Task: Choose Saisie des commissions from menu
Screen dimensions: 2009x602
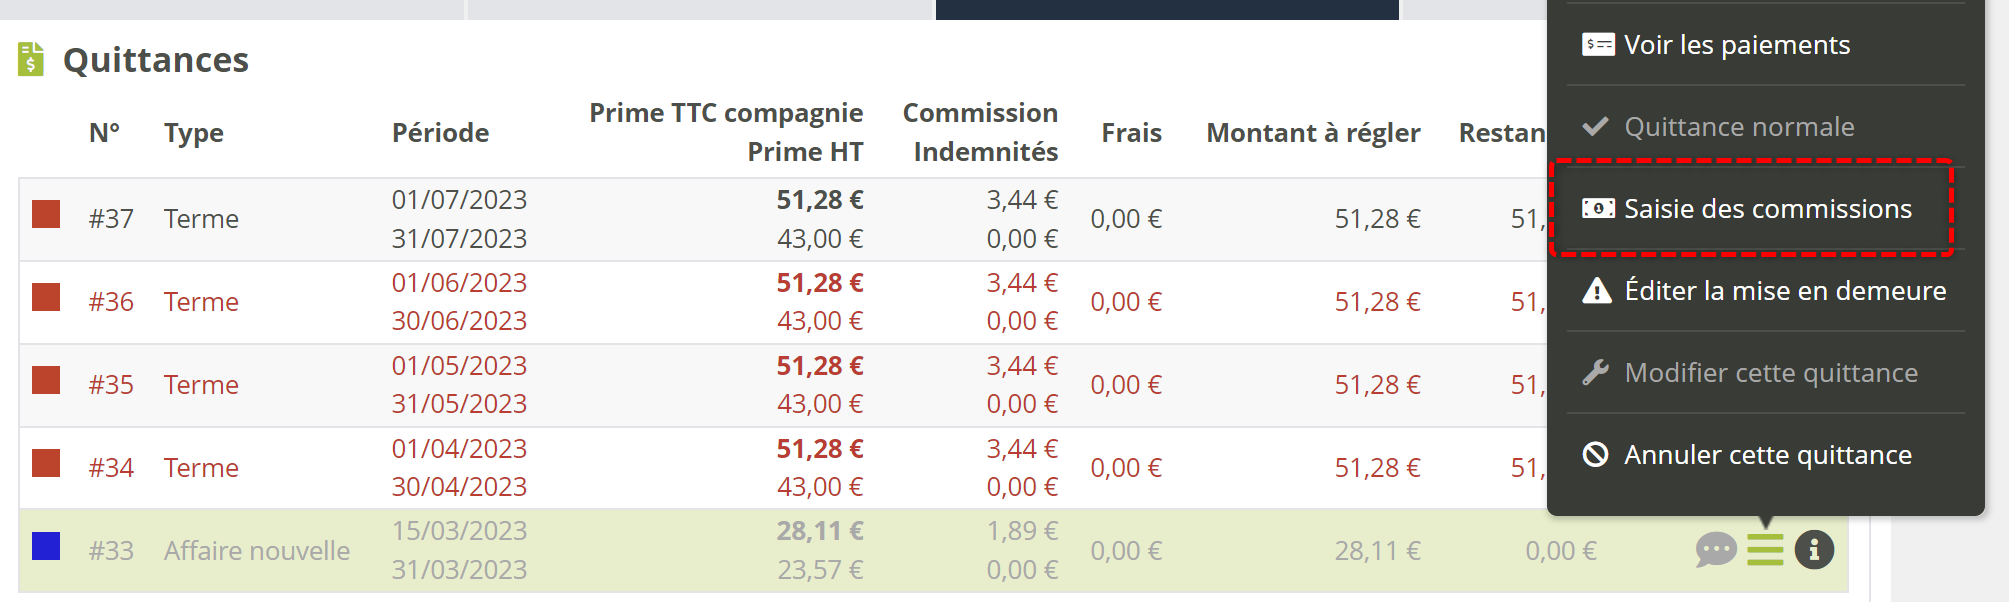Action: pyautogui.click(x=1767, y=209)
